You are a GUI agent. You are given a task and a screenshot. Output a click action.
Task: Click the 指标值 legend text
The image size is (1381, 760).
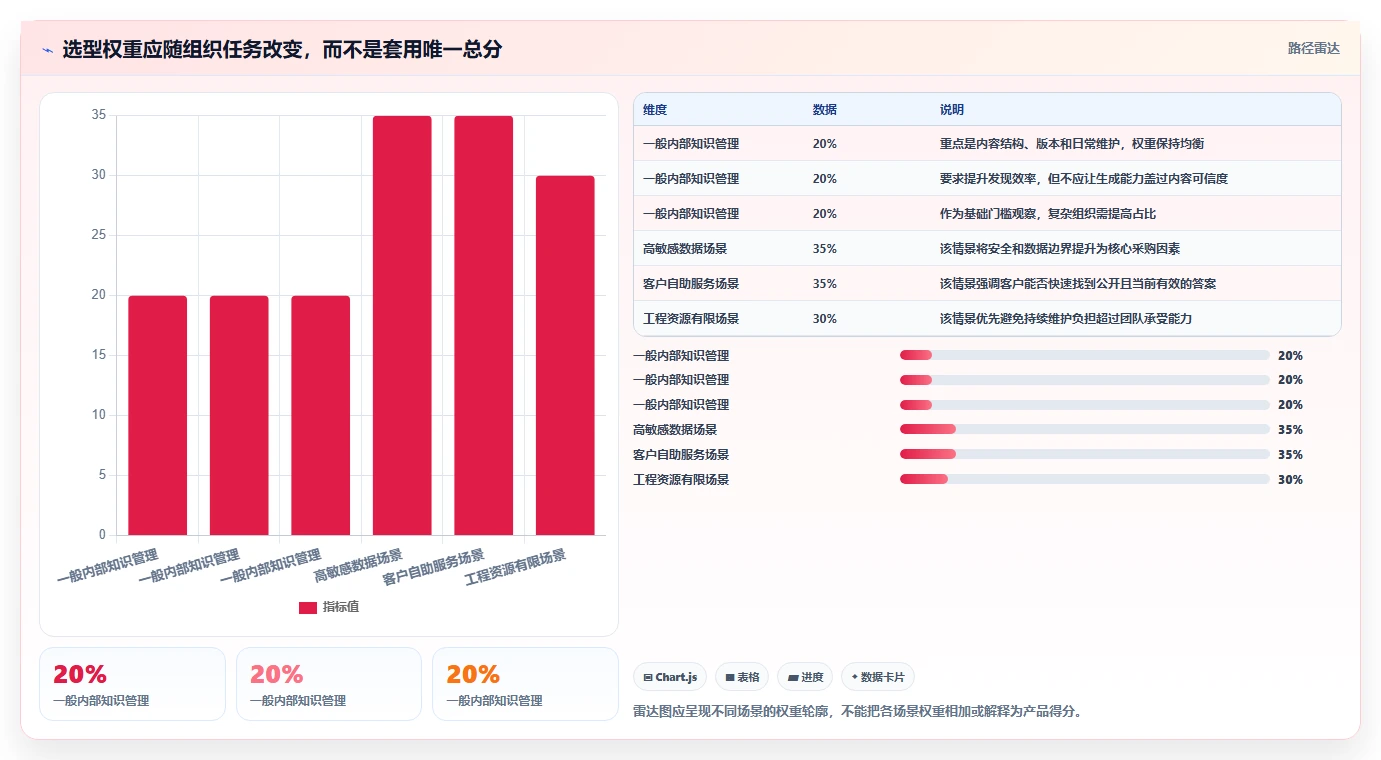pos(341,607)
